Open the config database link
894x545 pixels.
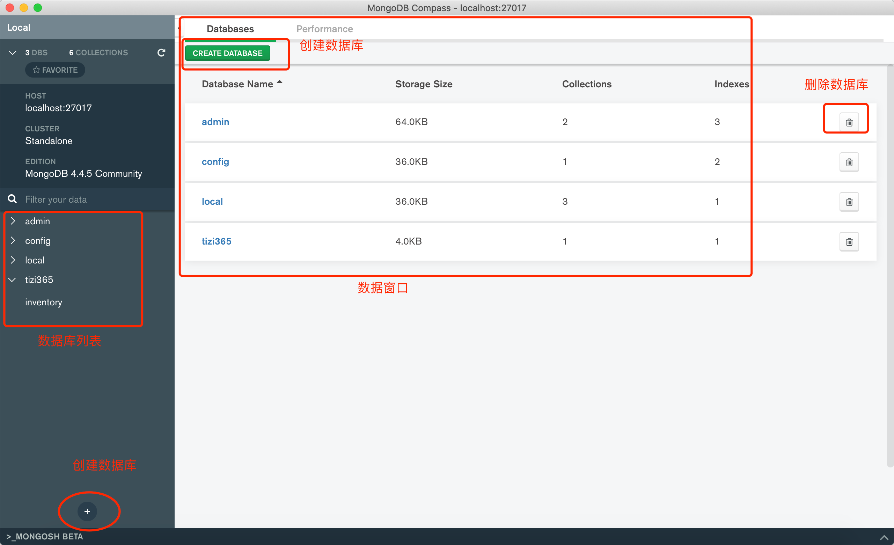coord(216,162)
